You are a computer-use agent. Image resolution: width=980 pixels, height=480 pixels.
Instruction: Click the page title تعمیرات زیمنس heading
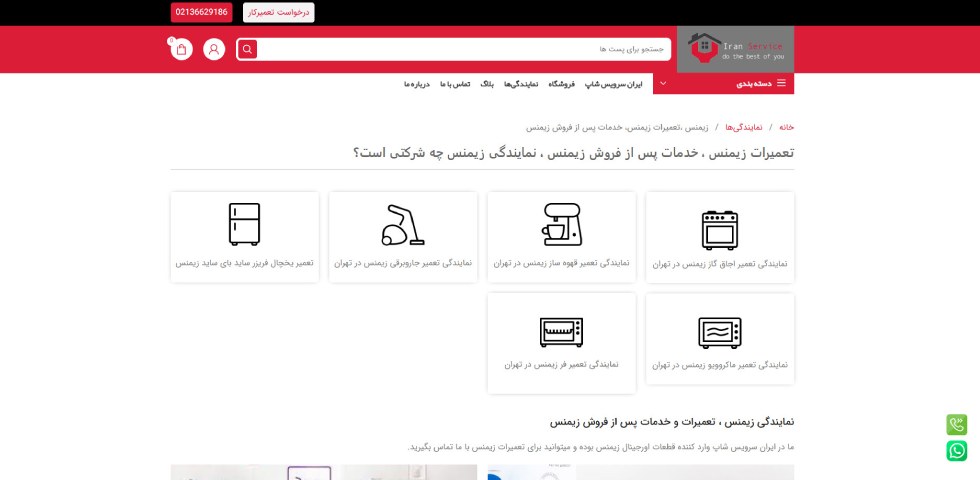pos(574,152)
